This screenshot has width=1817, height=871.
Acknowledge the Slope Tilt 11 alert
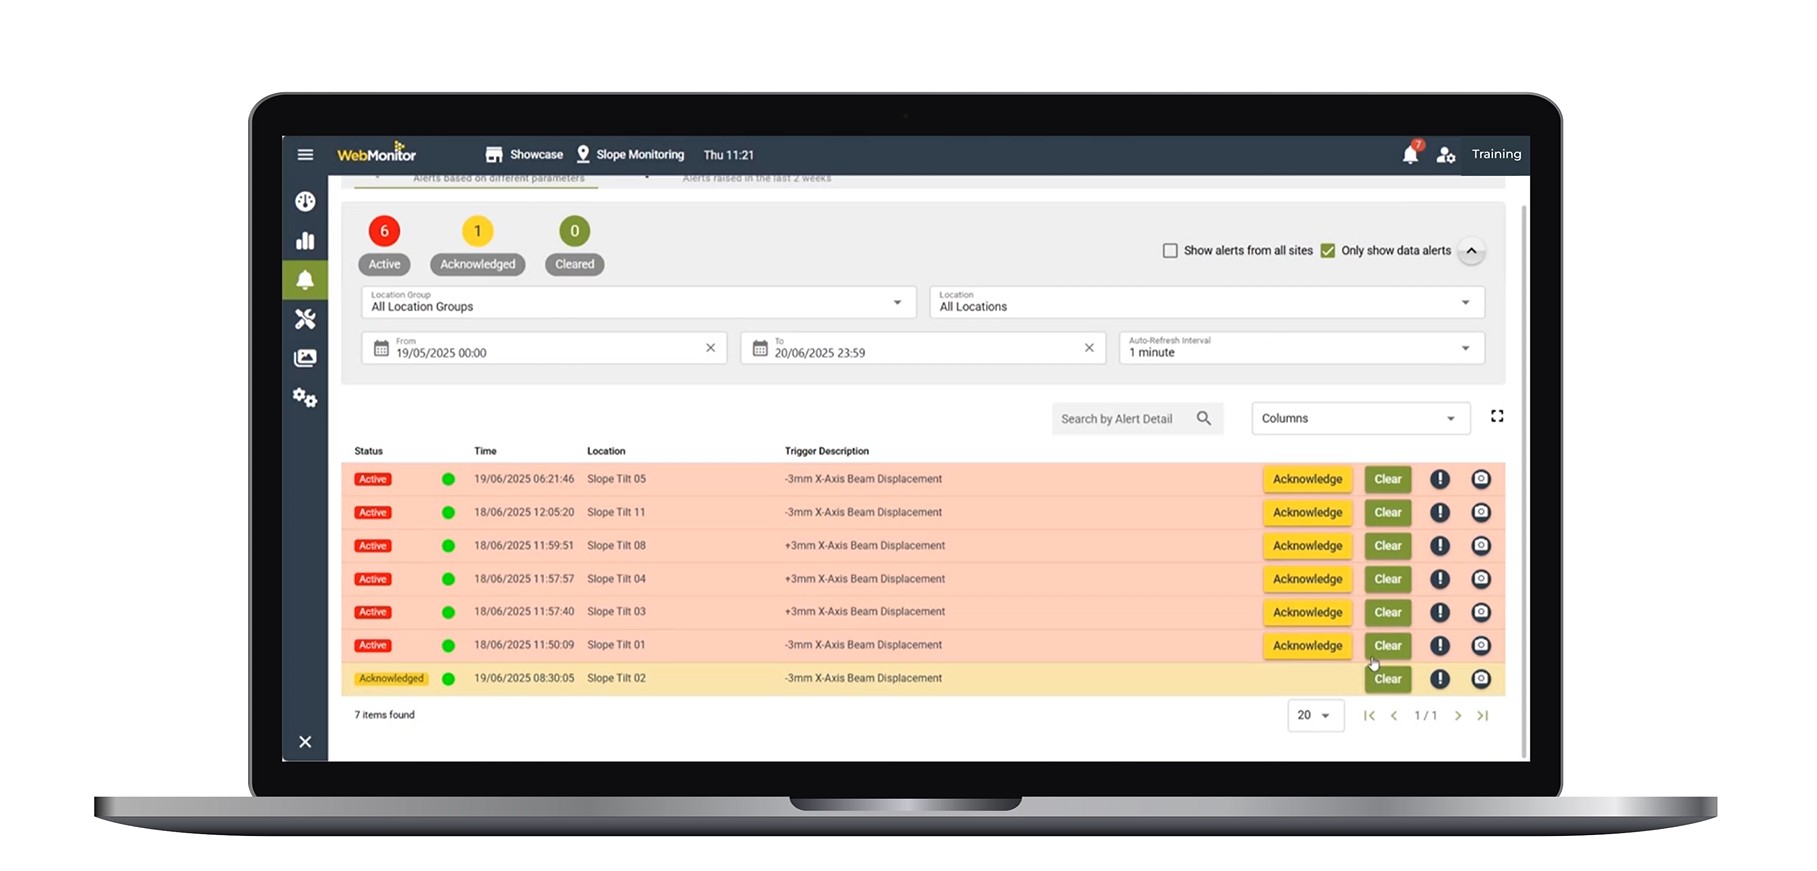coord(1307,513)
